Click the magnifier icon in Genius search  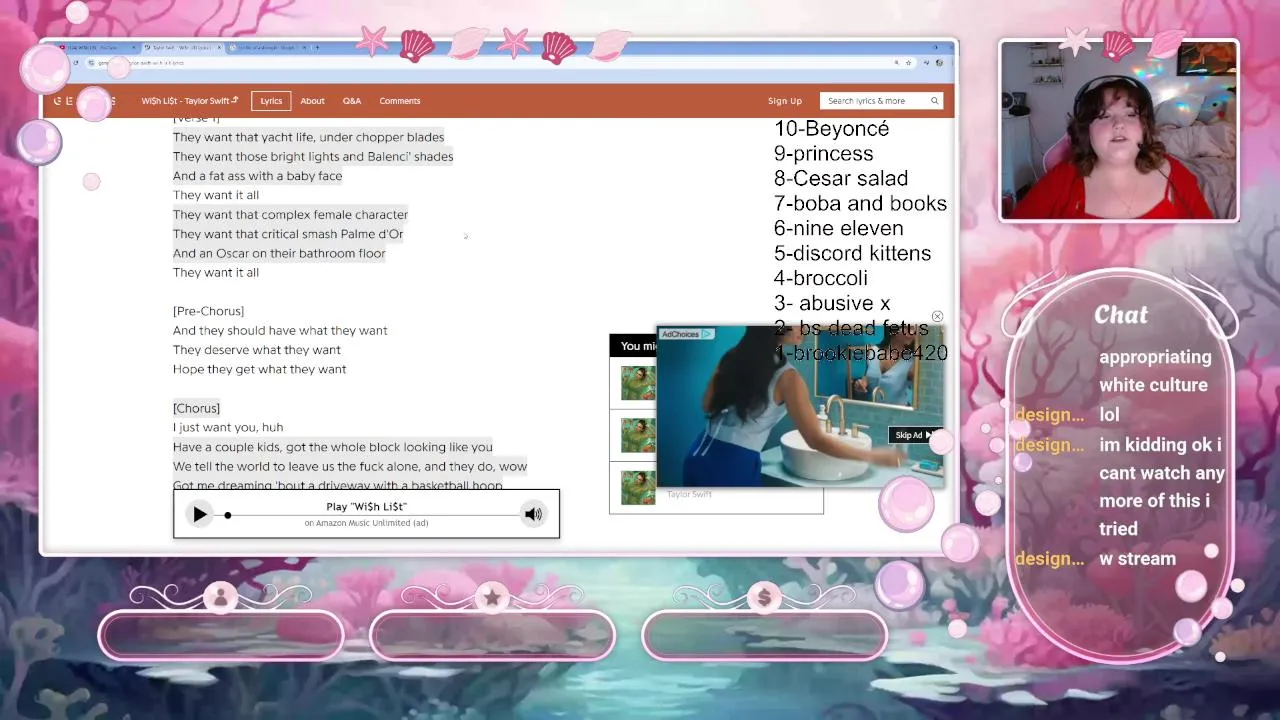(x=935, y=101)
